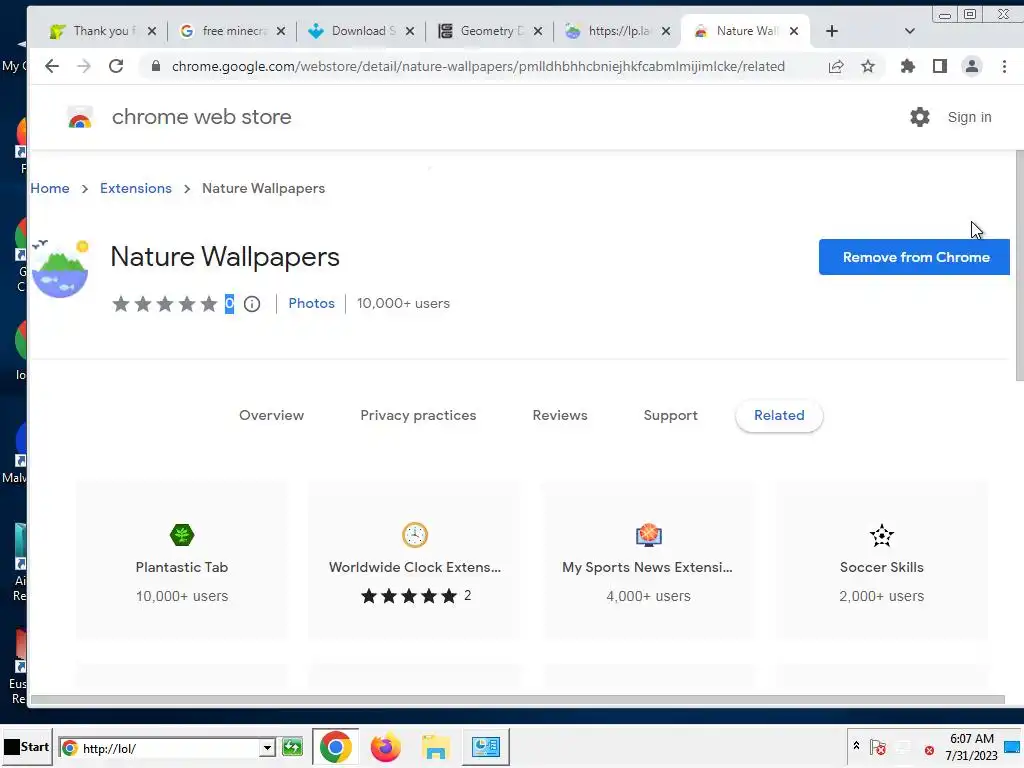Click the star rating of Nature Wallpapers
The height and width of the screenshot is (768, 1024).
point(165,304)
